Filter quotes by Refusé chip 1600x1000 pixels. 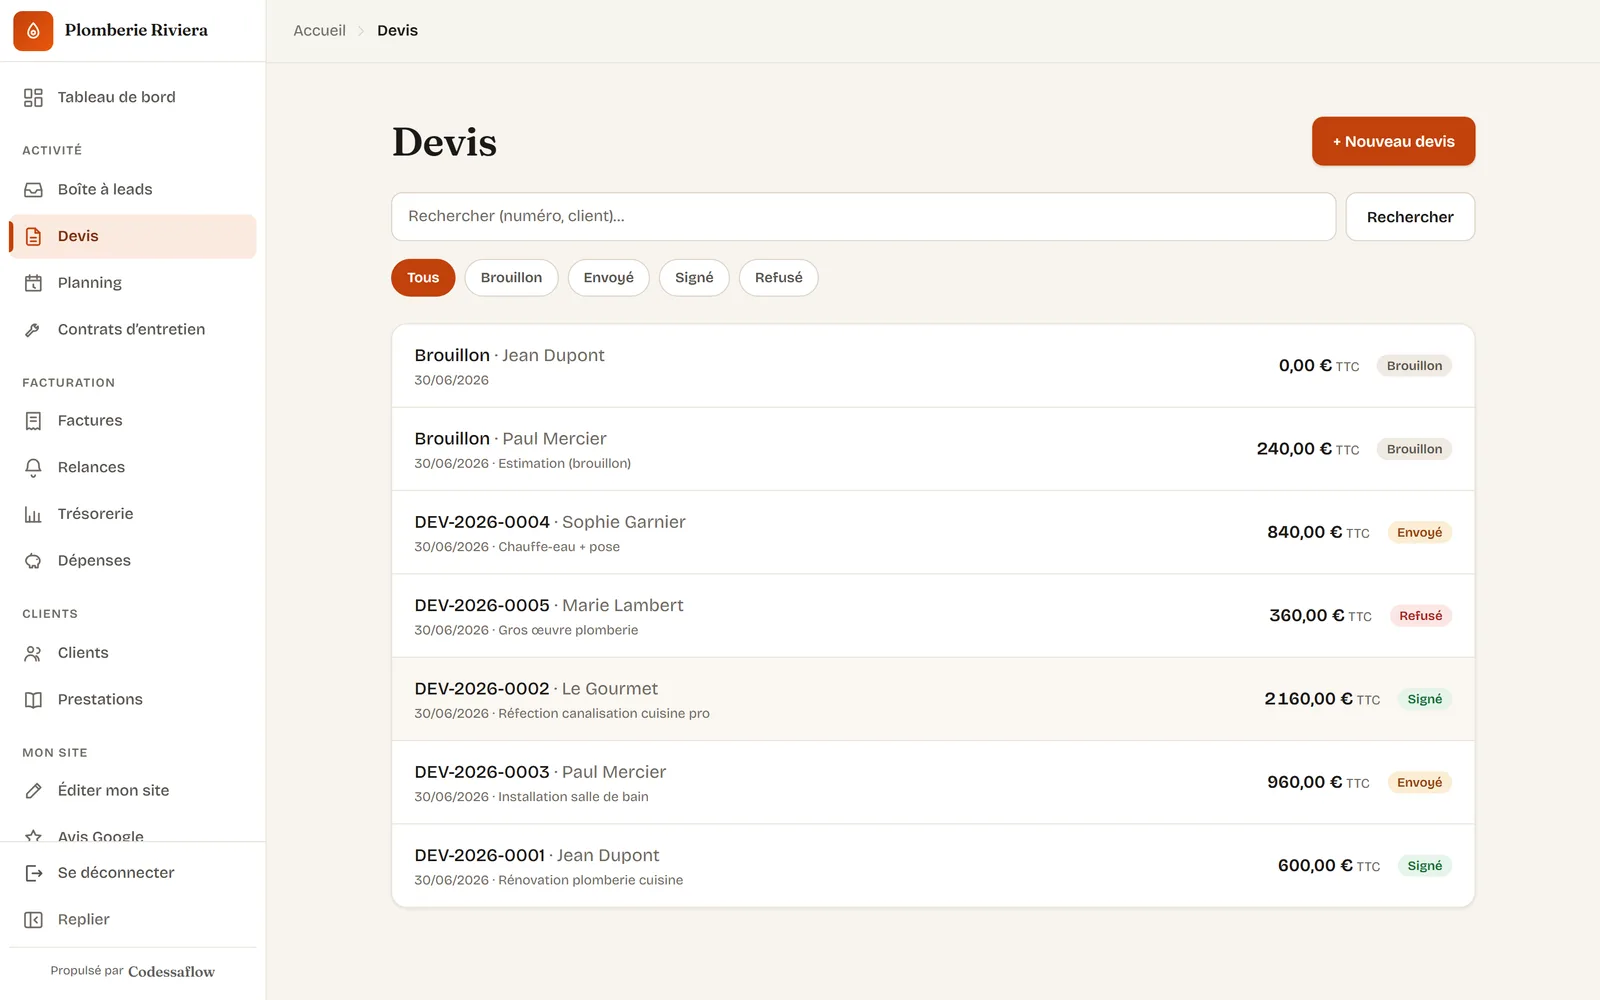tap(778, 278)
